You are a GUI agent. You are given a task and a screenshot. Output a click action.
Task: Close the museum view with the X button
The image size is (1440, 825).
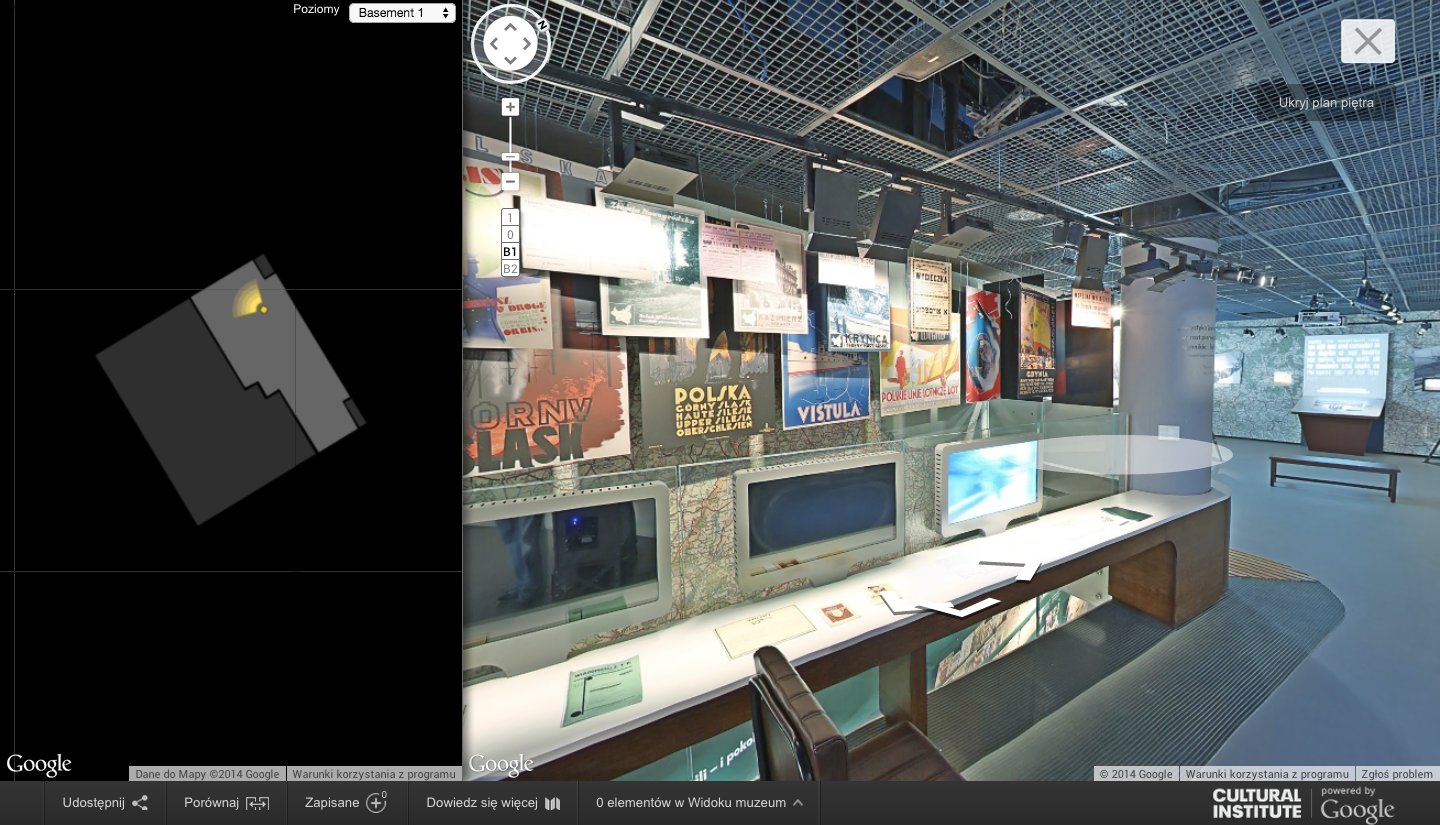1368,41
